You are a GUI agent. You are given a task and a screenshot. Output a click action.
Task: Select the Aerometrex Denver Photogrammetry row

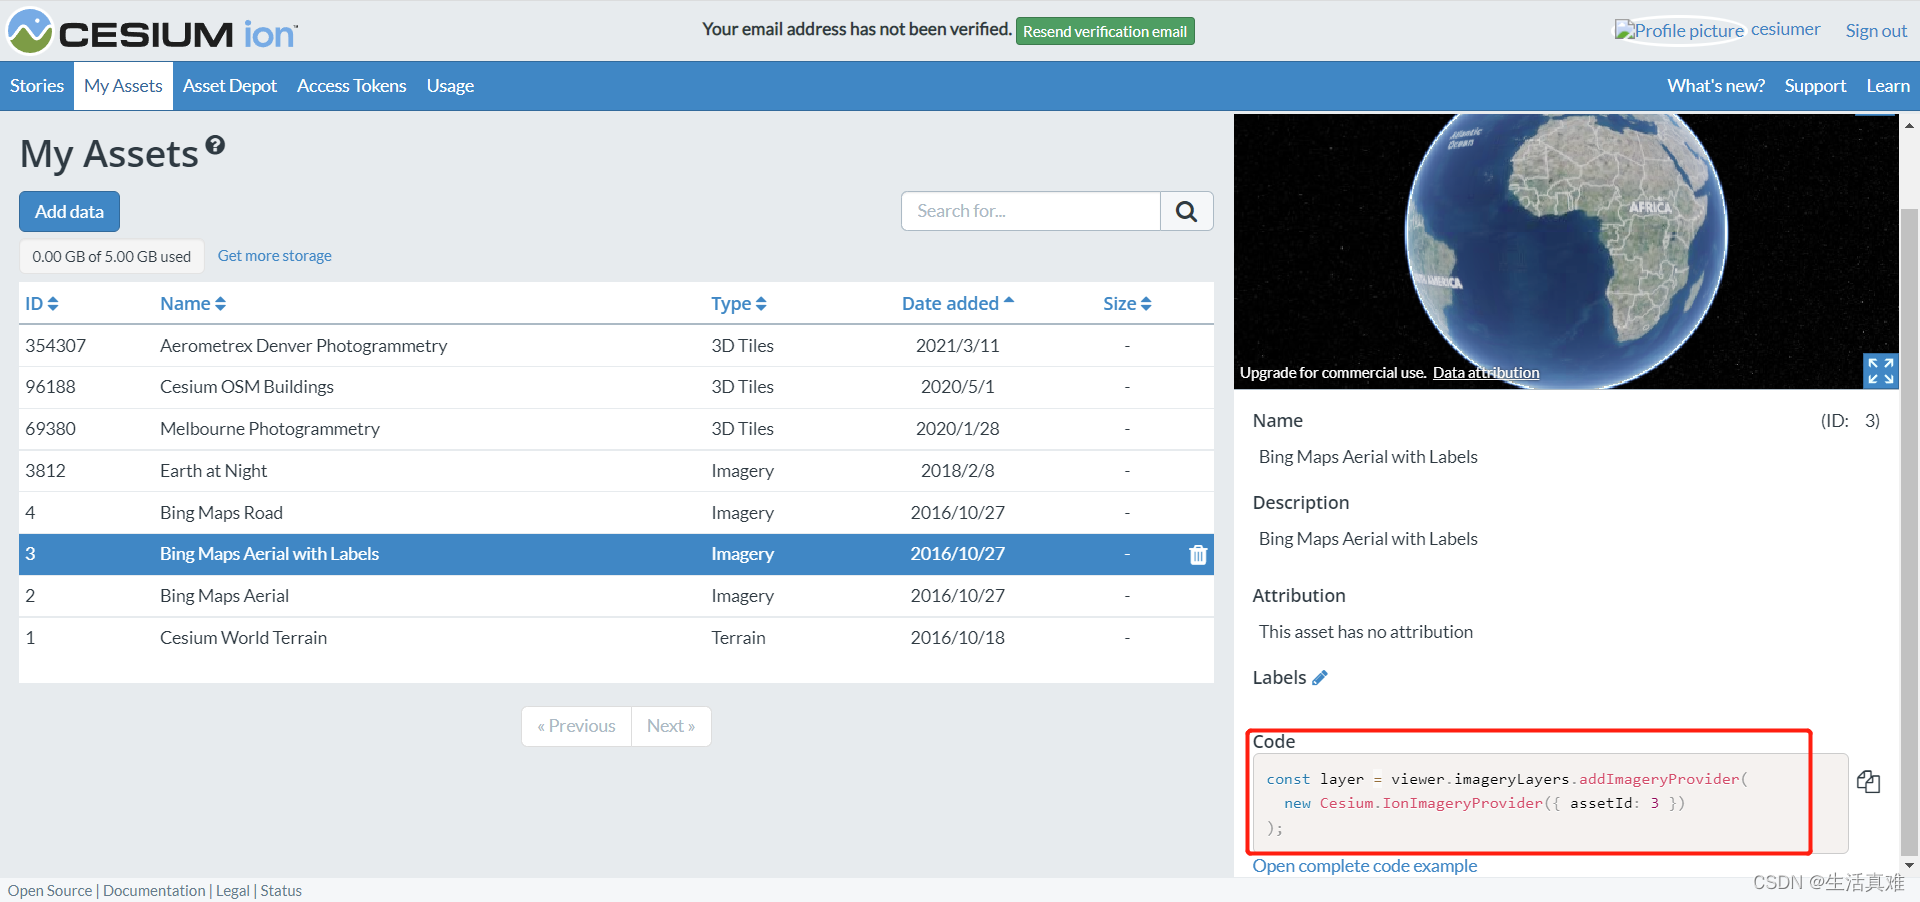tap(616, 346)
